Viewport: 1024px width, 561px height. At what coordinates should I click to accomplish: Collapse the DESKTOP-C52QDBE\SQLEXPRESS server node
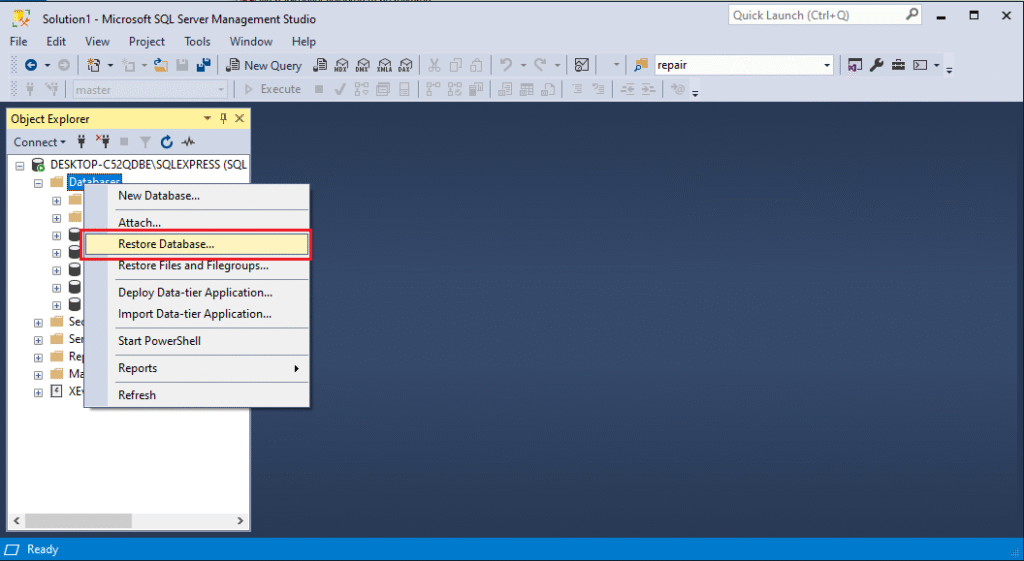pos(20,166)
